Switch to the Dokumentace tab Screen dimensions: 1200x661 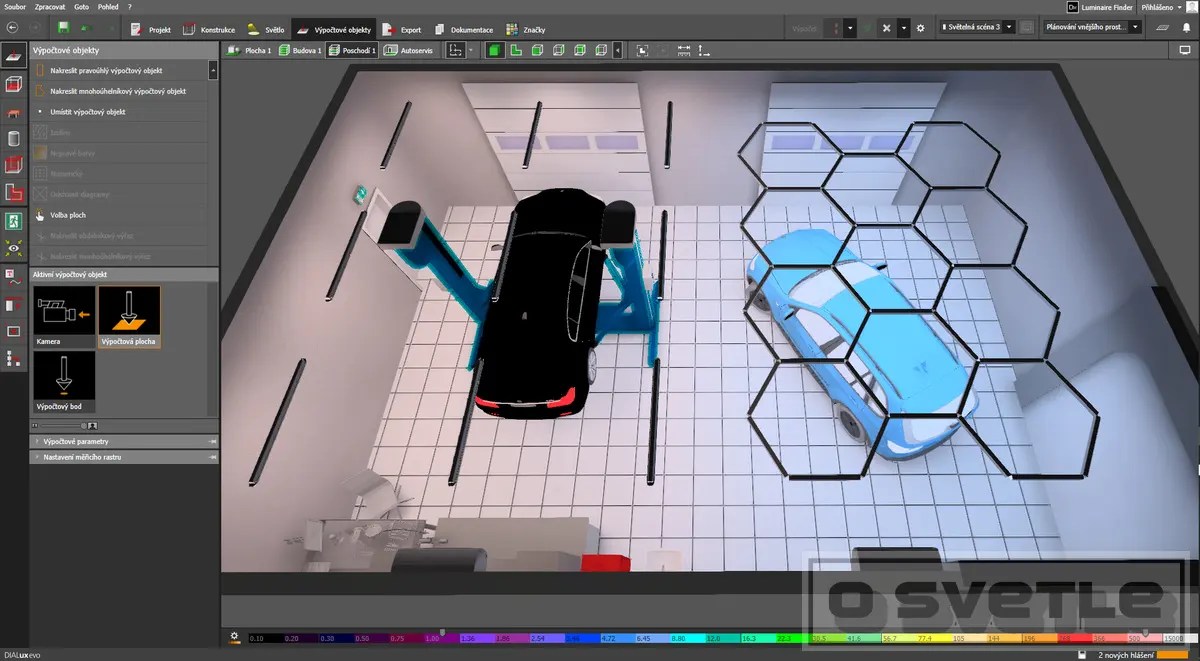click(464, 29)
